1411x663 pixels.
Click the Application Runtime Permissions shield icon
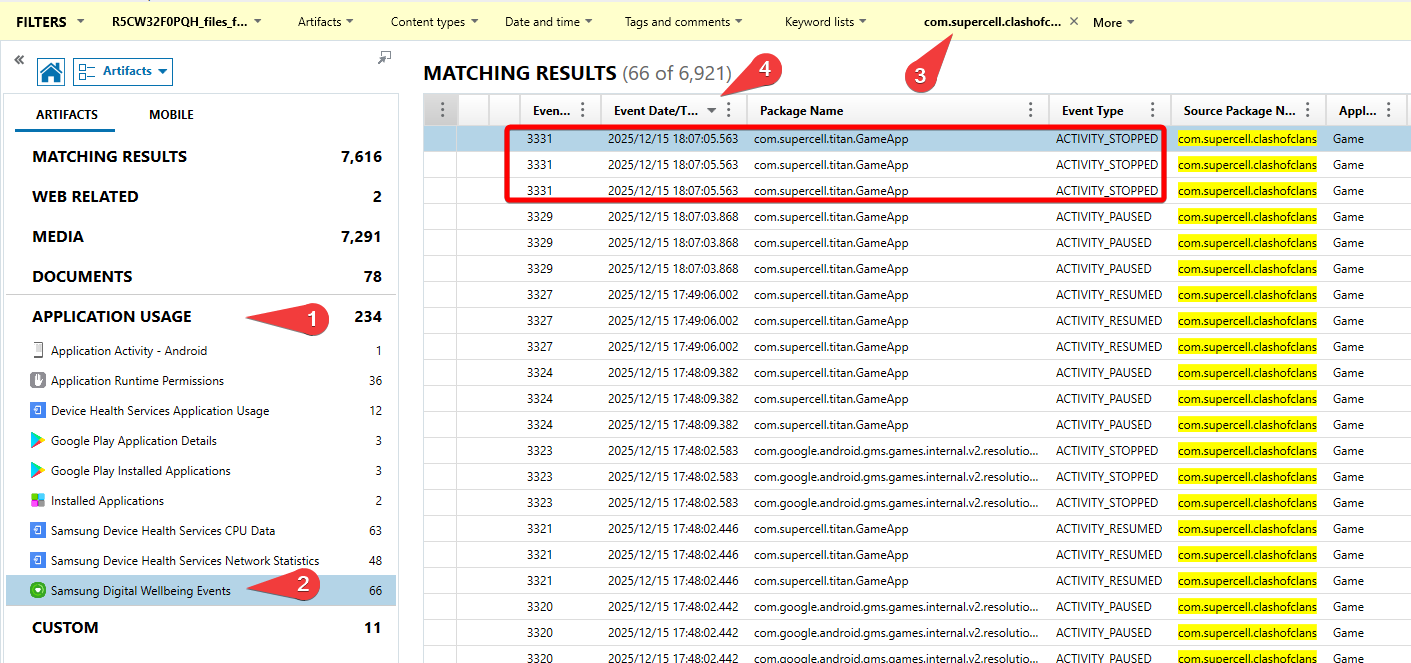(x=38, y=380)
